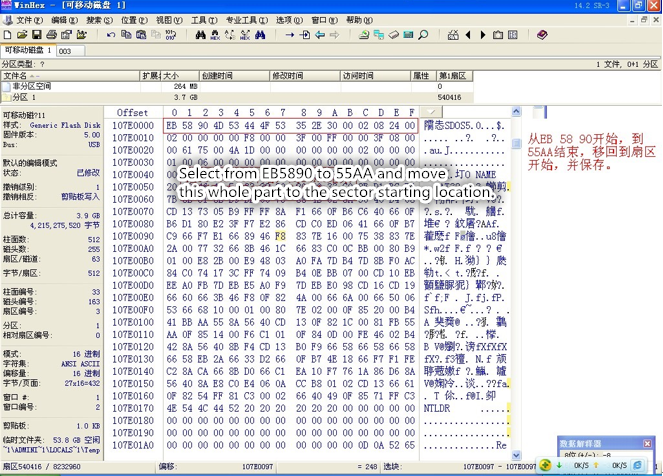This screenshot has width=663, height=476.
Task: Click the Replace Hex Values icon
Action: pos(245,35)
